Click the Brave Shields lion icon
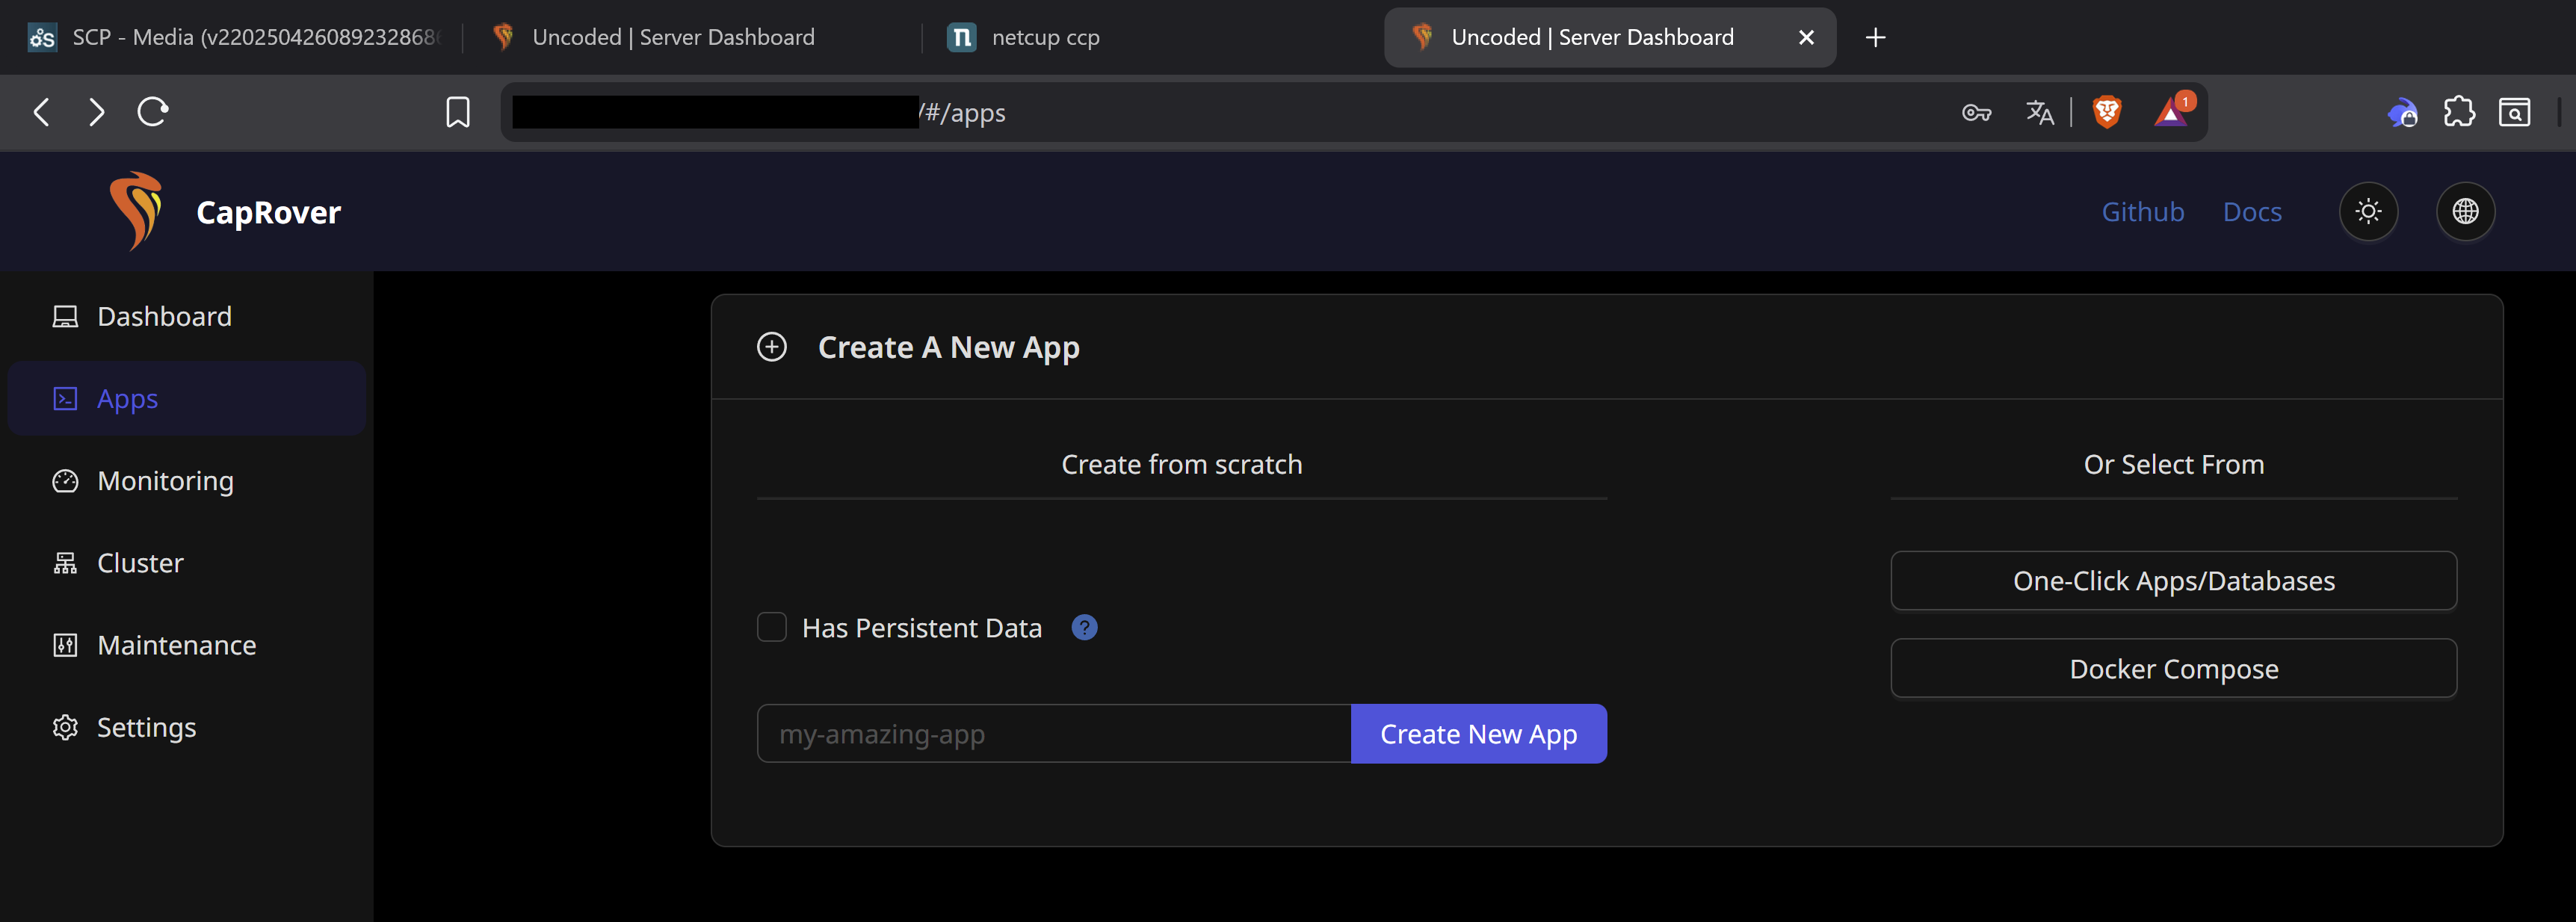Viewport: 2576px width, 922px height. 2107,112
